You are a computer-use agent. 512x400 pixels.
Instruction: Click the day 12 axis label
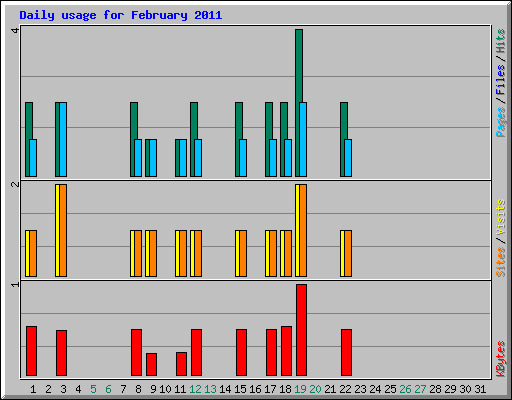[195, 389]
